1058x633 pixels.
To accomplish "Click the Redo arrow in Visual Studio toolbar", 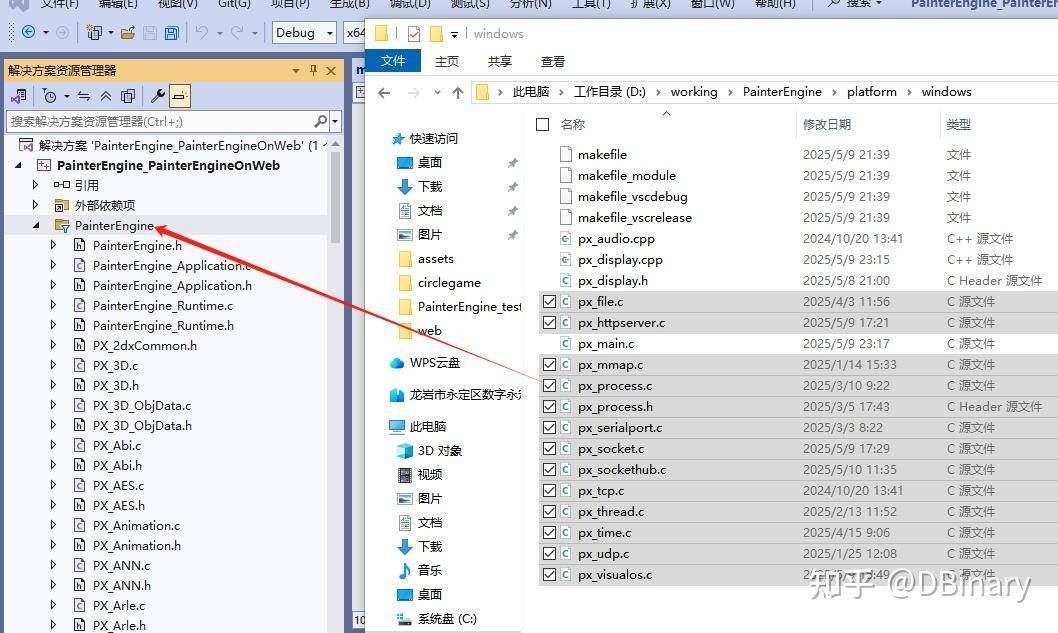I will click(237, 32).
